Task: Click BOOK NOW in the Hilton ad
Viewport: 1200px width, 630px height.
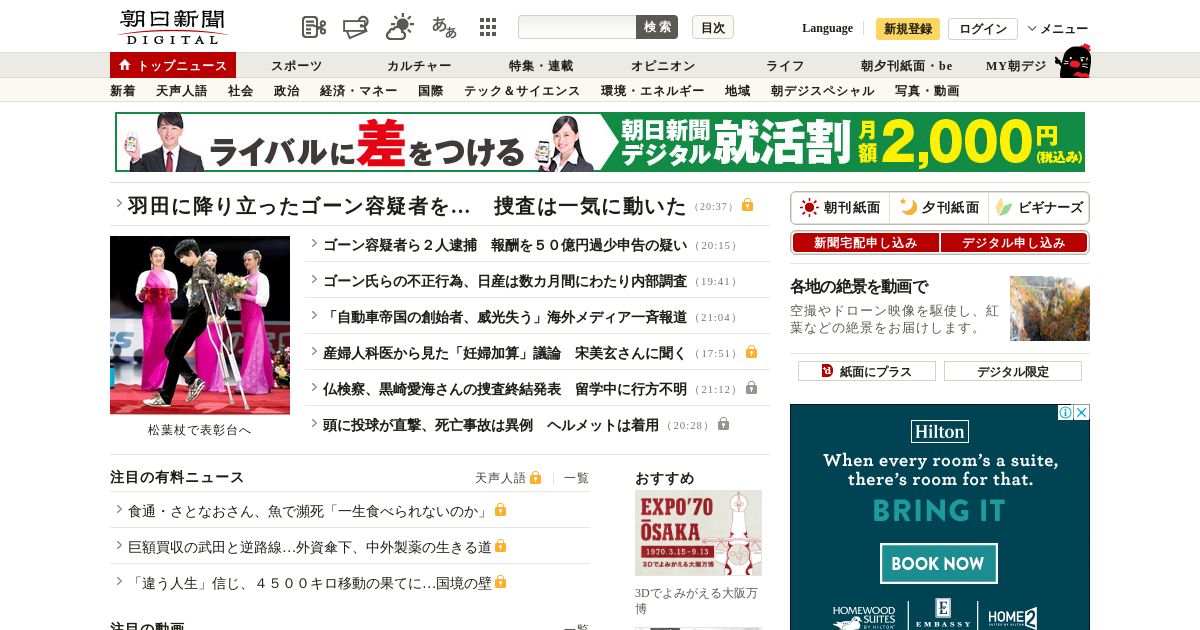Action: (939, 563)
